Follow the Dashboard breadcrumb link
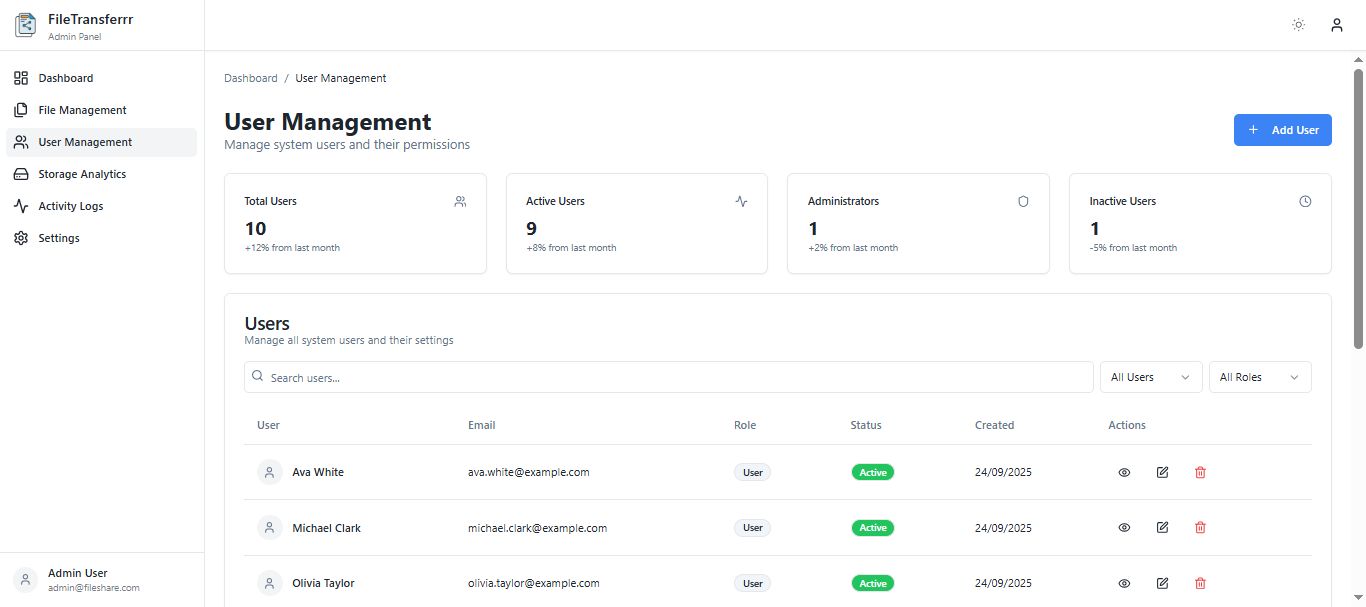Image resolution: width=1366 pixels, height=607 pixels. coord(250,78)
